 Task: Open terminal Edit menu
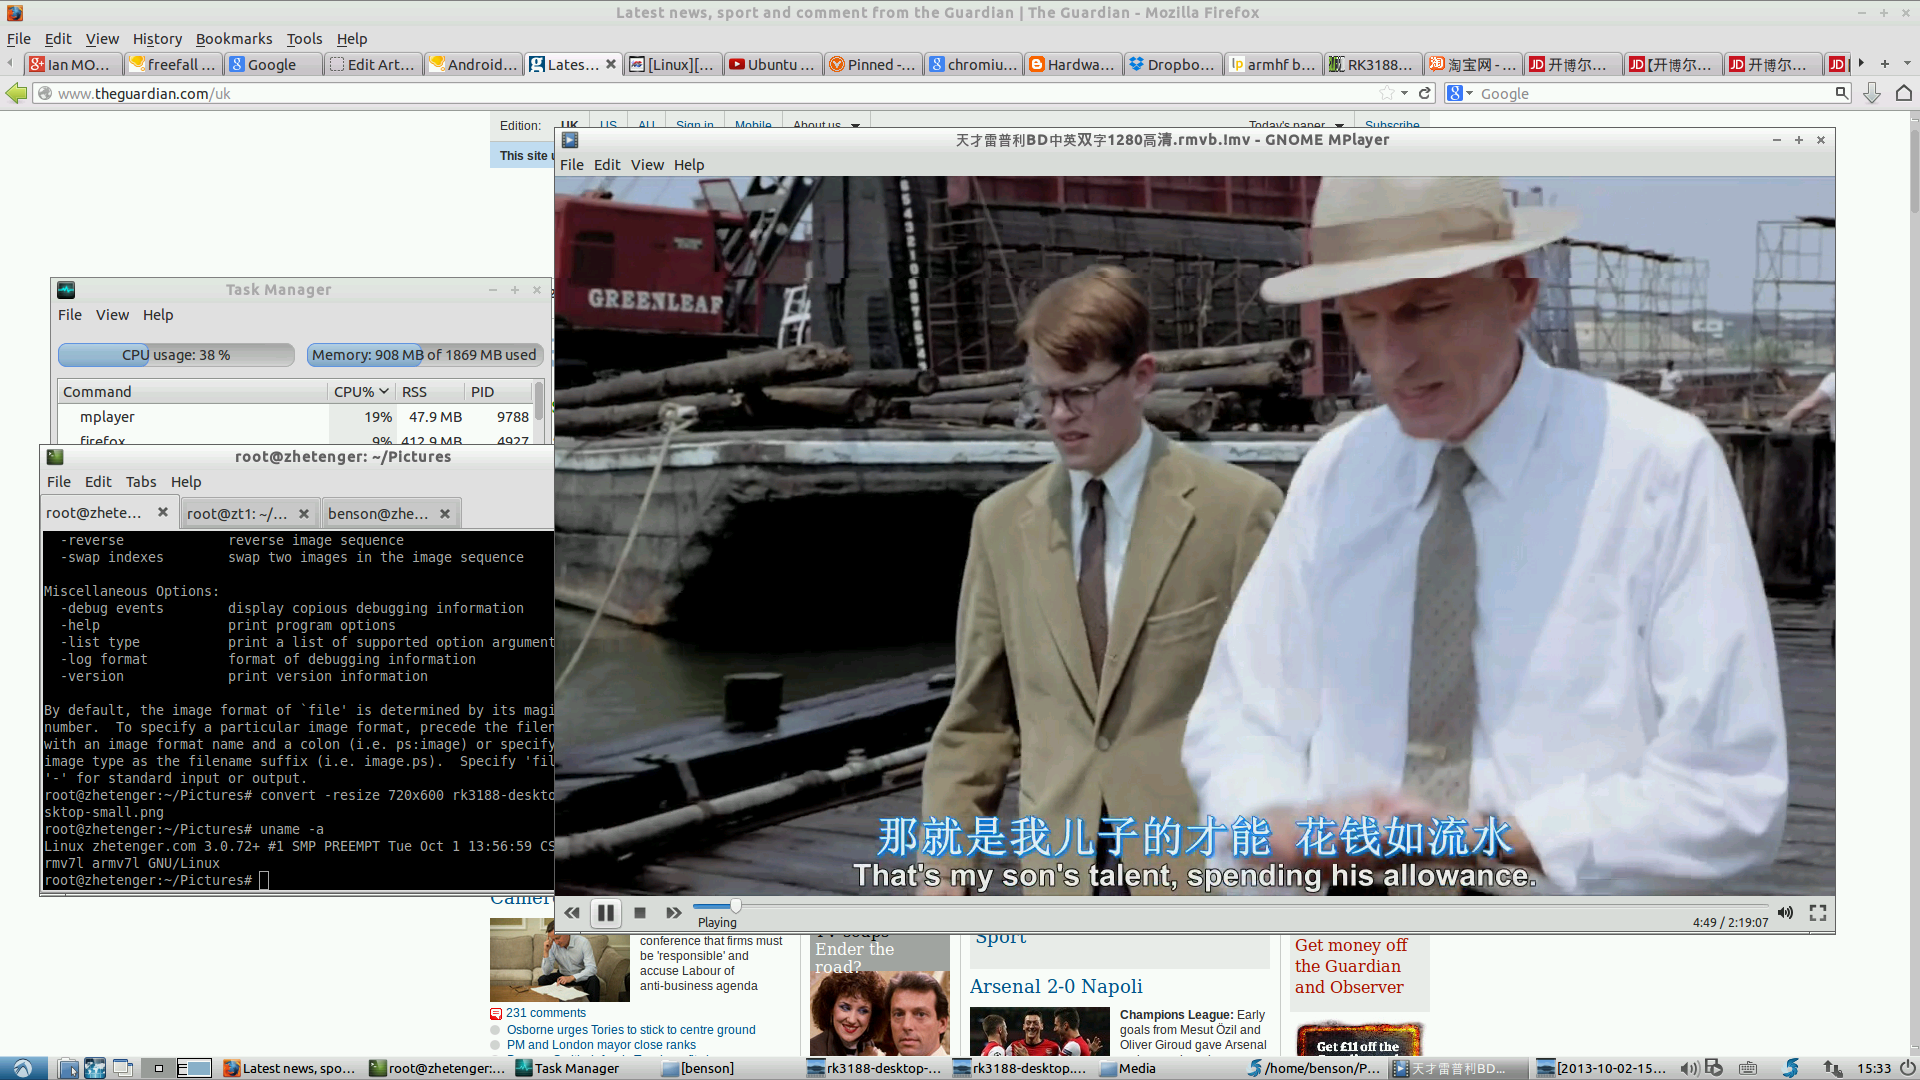pos(98,482)
